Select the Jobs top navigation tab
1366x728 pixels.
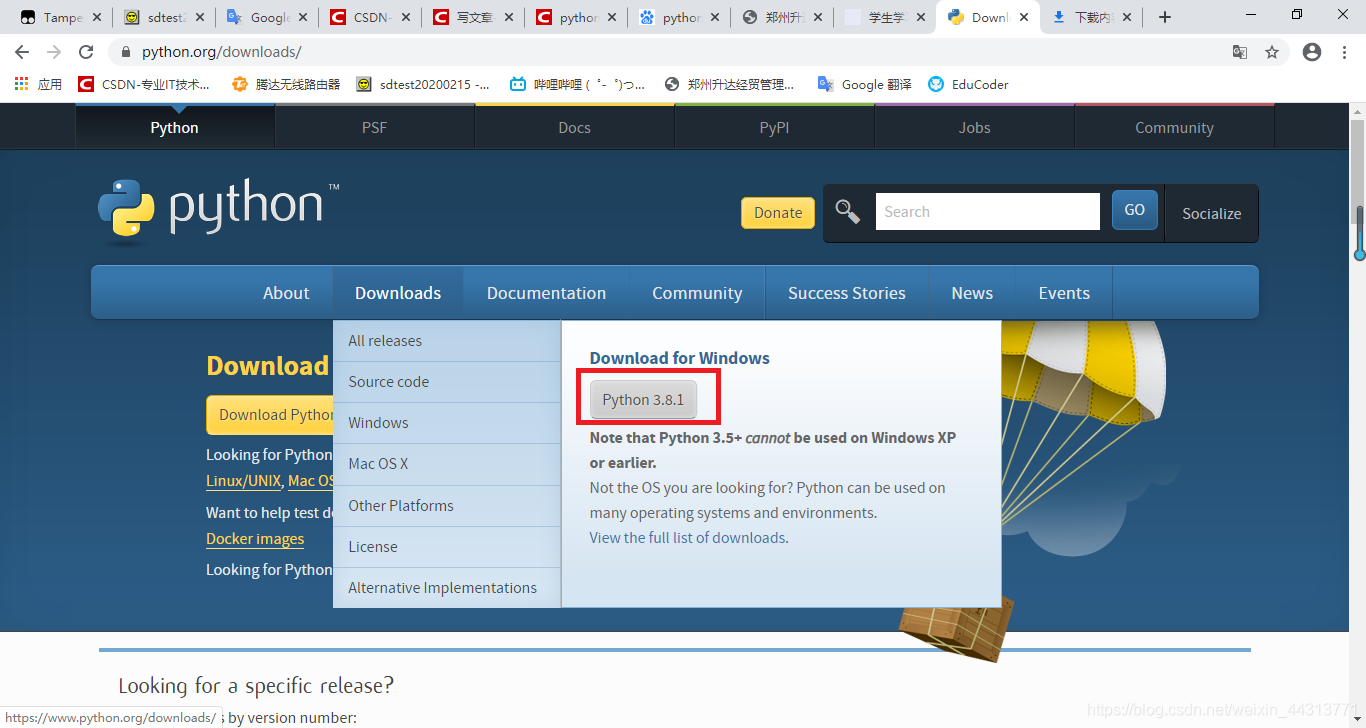click(x=974, y=127)
